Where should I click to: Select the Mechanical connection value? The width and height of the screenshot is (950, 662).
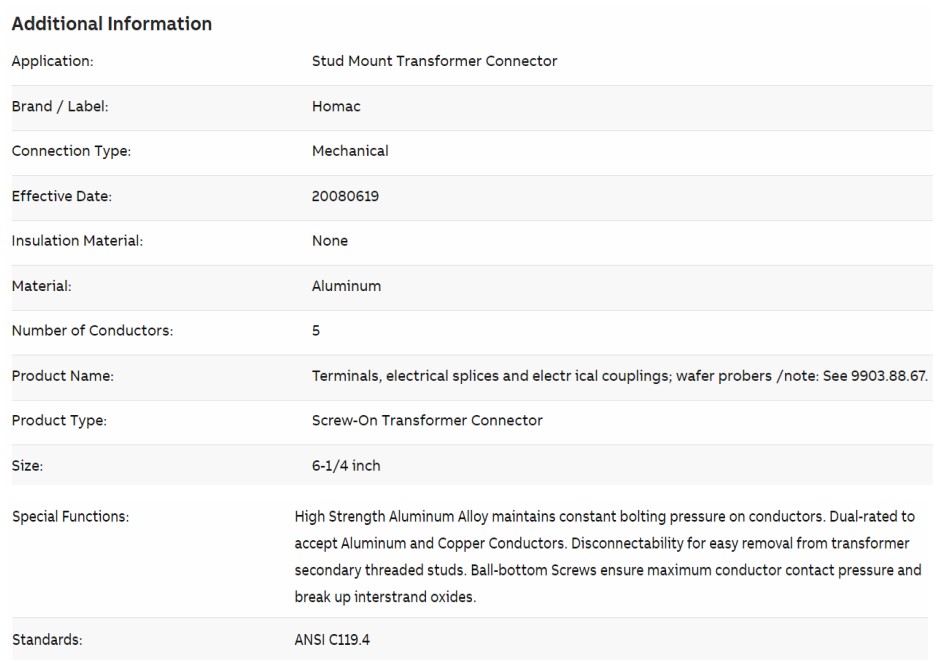click(350, 151)
